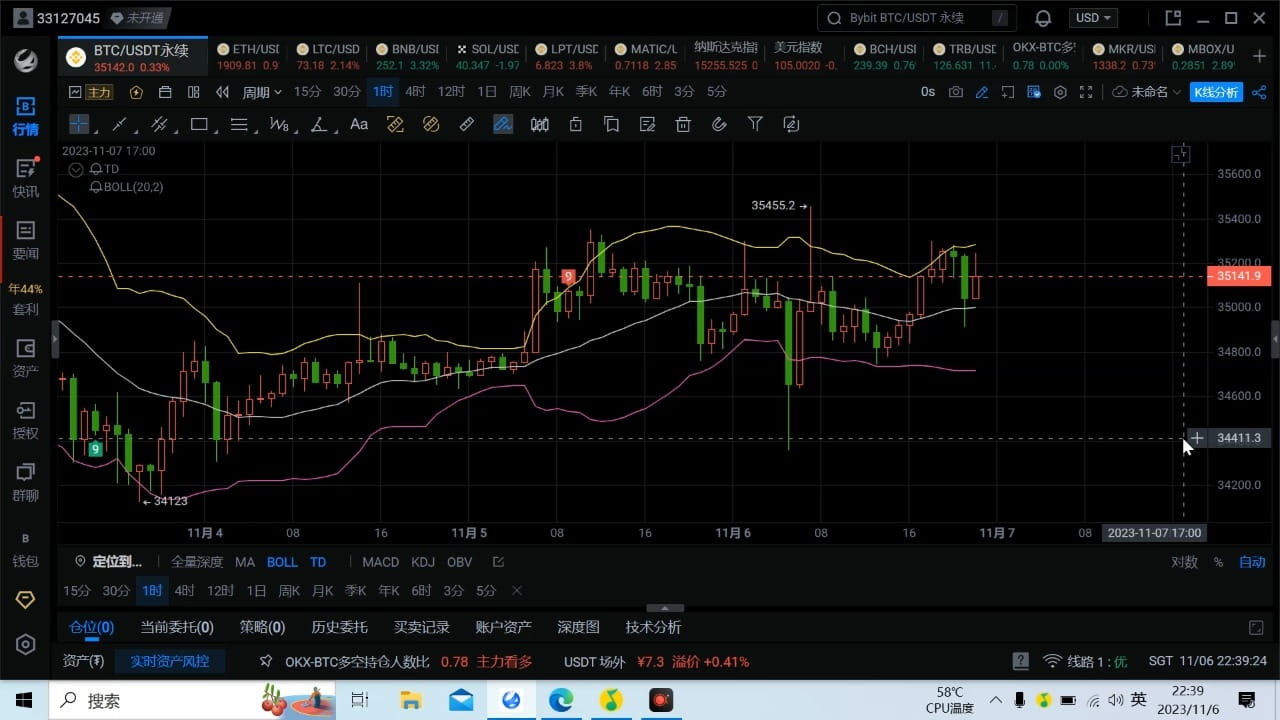This screenshot has height=720, width=1280.
Task: Open chart settings via the gear icon
Action: coord(1059,91)
